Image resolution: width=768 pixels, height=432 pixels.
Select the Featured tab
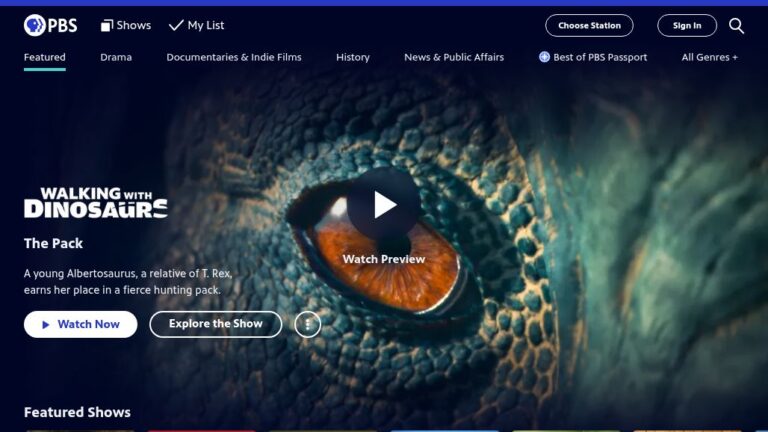coord(45,57)
